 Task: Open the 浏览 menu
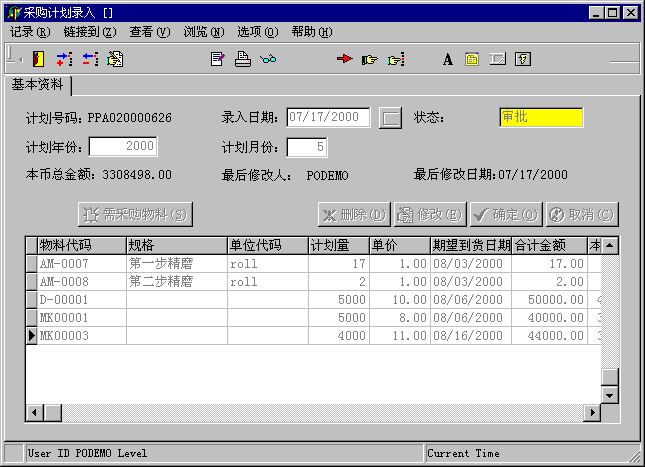[203, 32]
